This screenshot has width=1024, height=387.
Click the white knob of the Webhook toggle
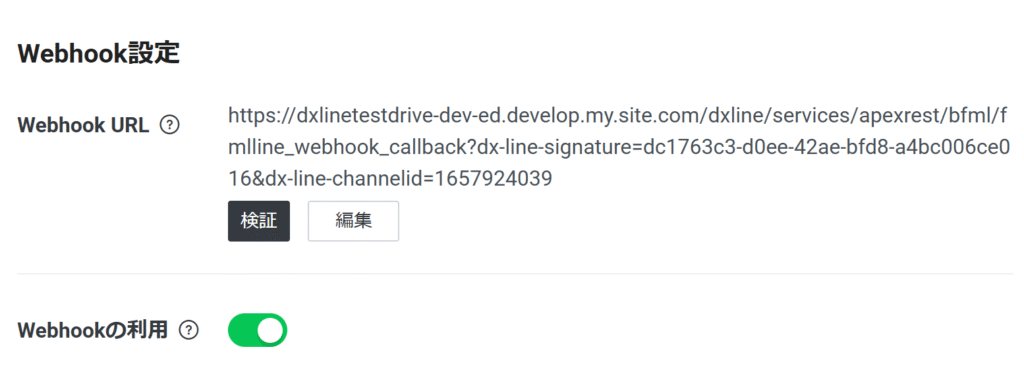(x=271, y=330)
